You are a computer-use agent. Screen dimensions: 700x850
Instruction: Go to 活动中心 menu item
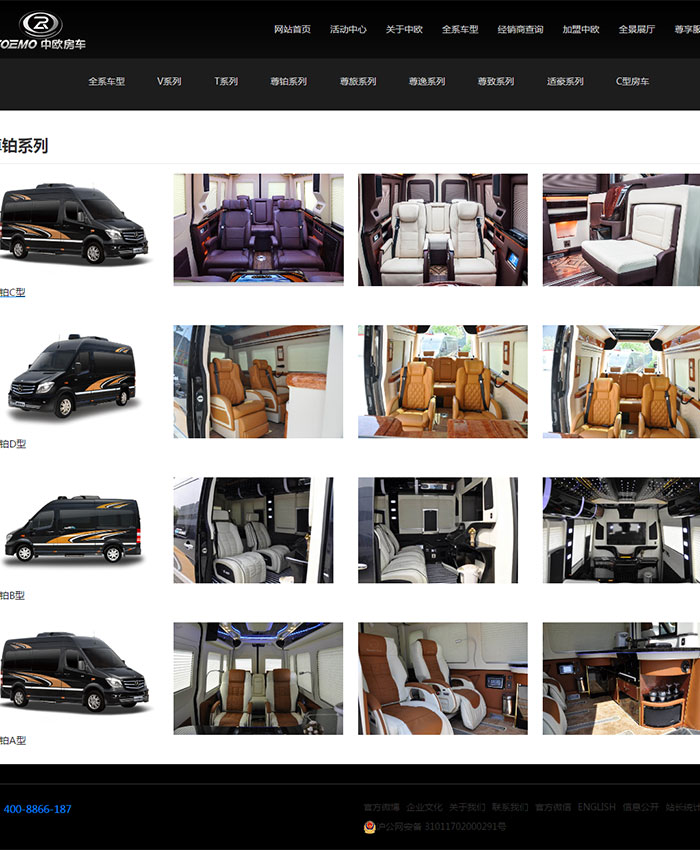(x=348, y=30)
